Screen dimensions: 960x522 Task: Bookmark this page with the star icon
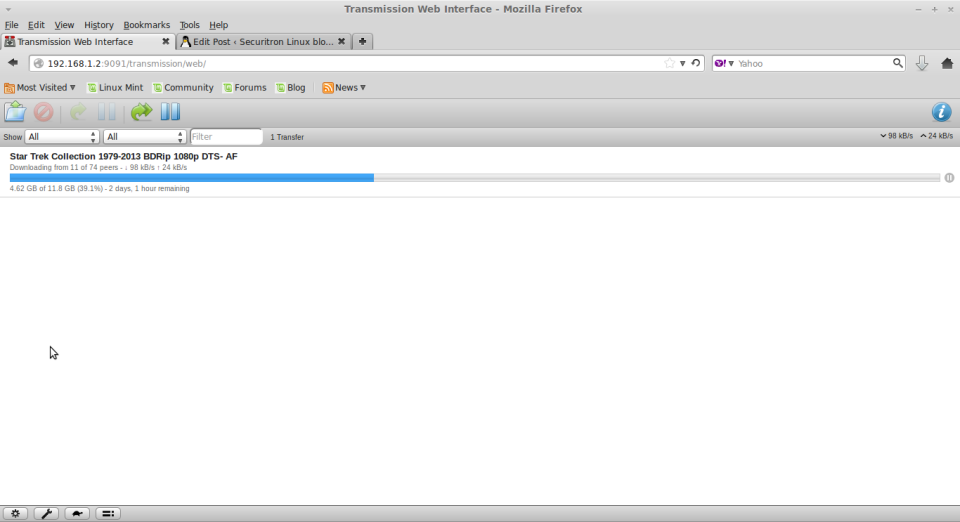[x=669, y=63]
